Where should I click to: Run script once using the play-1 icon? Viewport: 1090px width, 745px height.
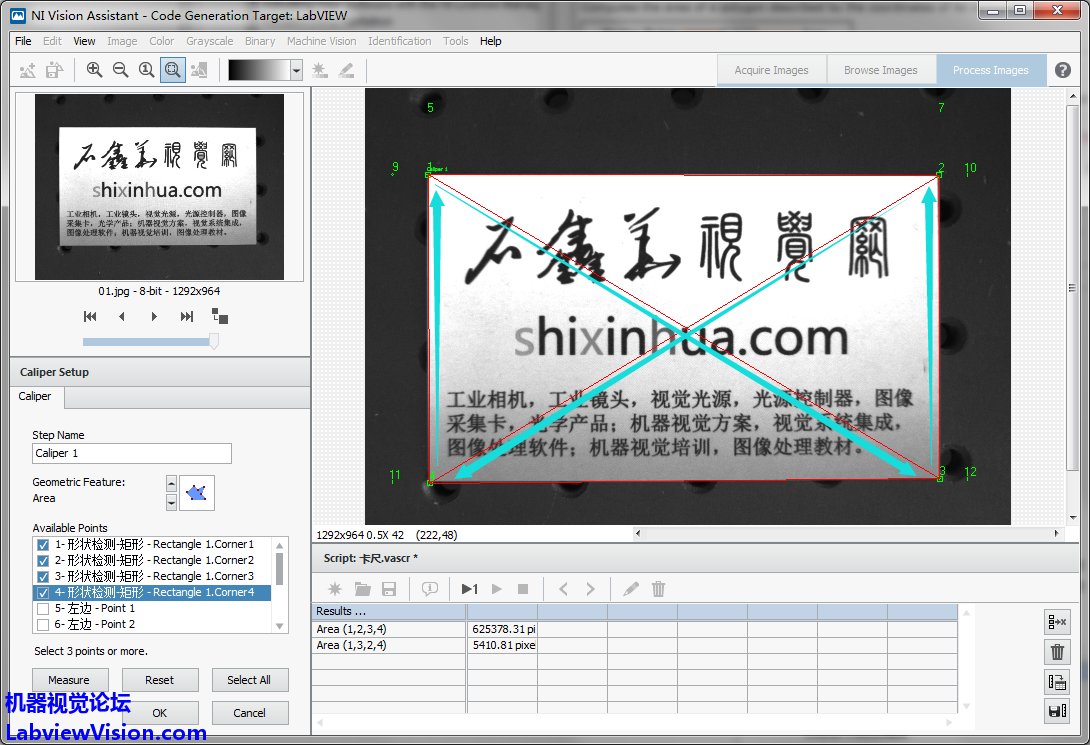(x=469, y=589)
